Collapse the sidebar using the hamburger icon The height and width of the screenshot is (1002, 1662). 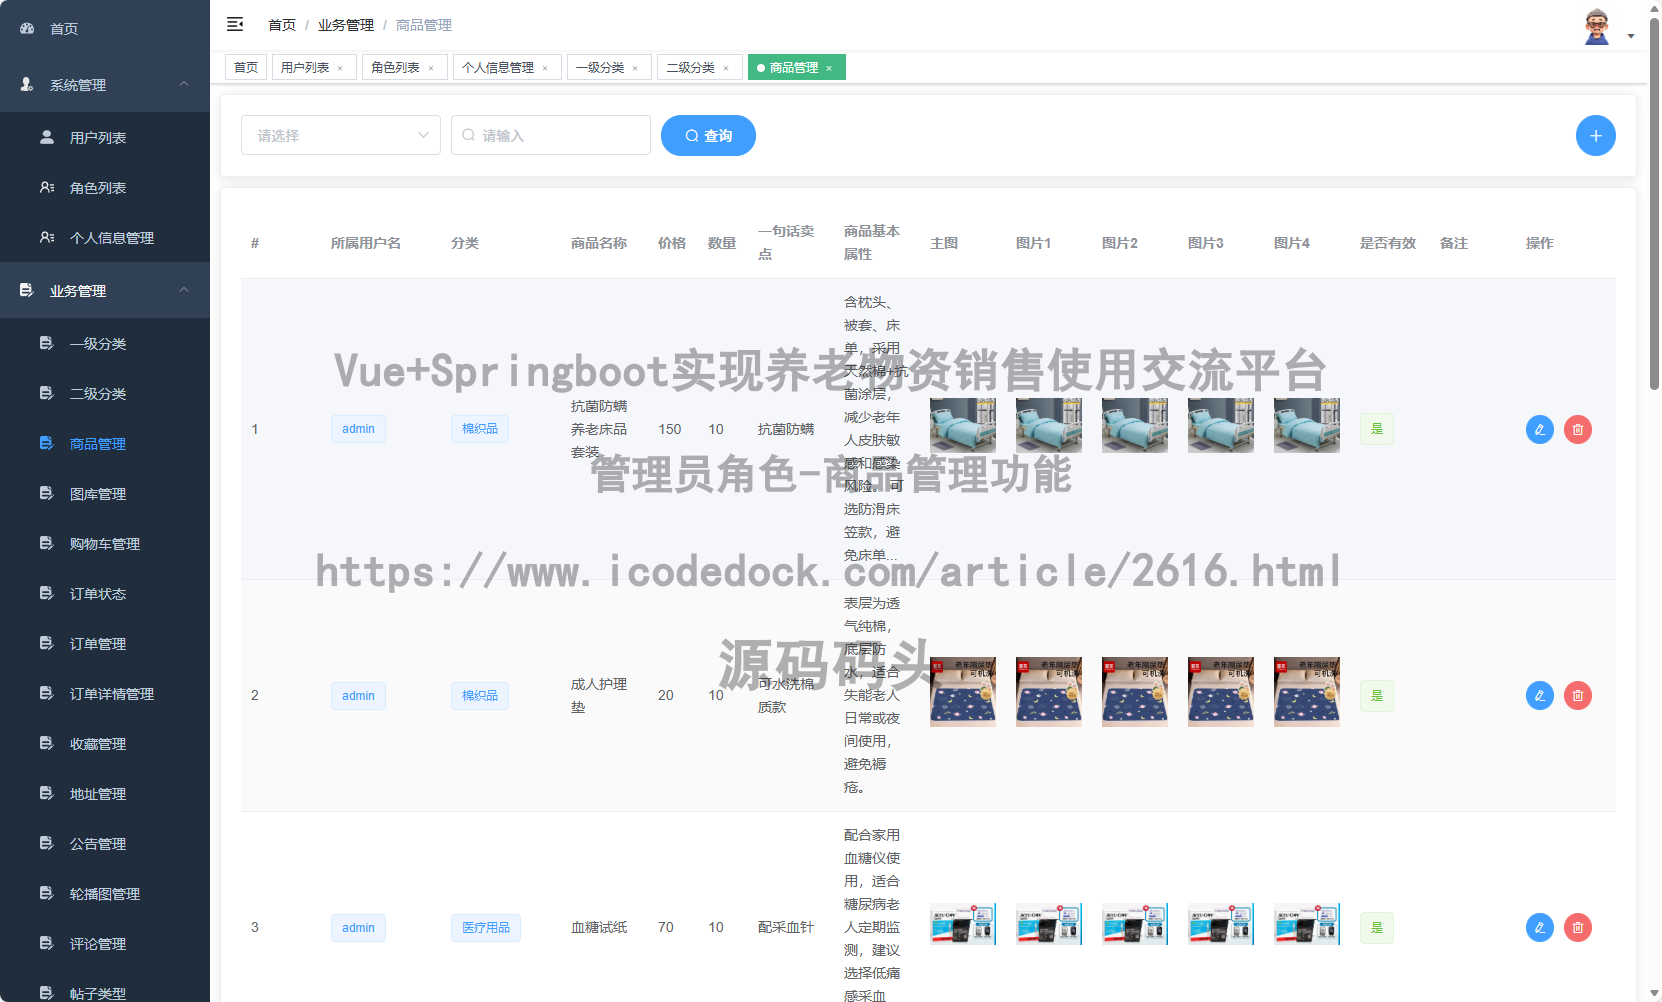point(235,24)
